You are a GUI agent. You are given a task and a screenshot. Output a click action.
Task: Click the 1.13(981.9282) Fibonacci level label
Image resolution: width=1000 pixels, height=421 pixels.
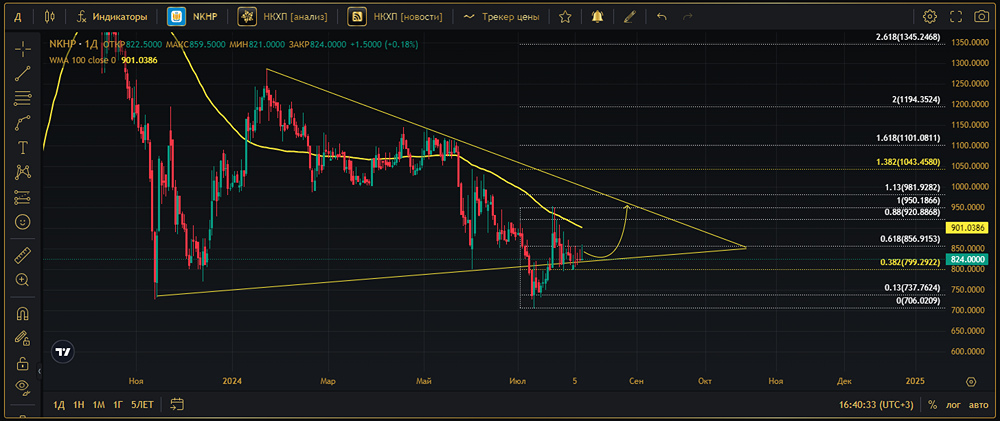[911, 188]
